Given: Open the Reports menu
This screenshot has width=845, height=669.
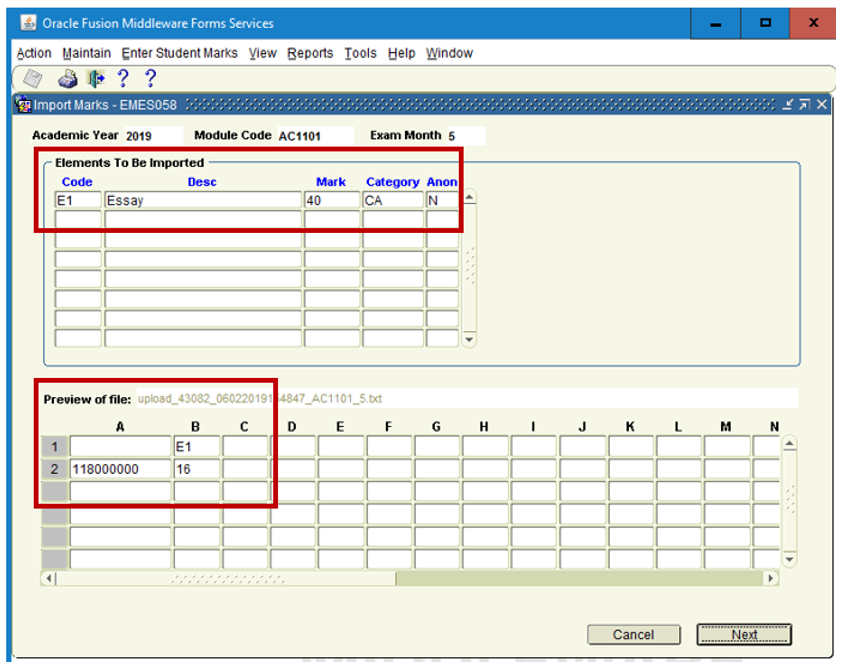Looking at the screenshot, I should pyautogui.click(x=310, y=53).
